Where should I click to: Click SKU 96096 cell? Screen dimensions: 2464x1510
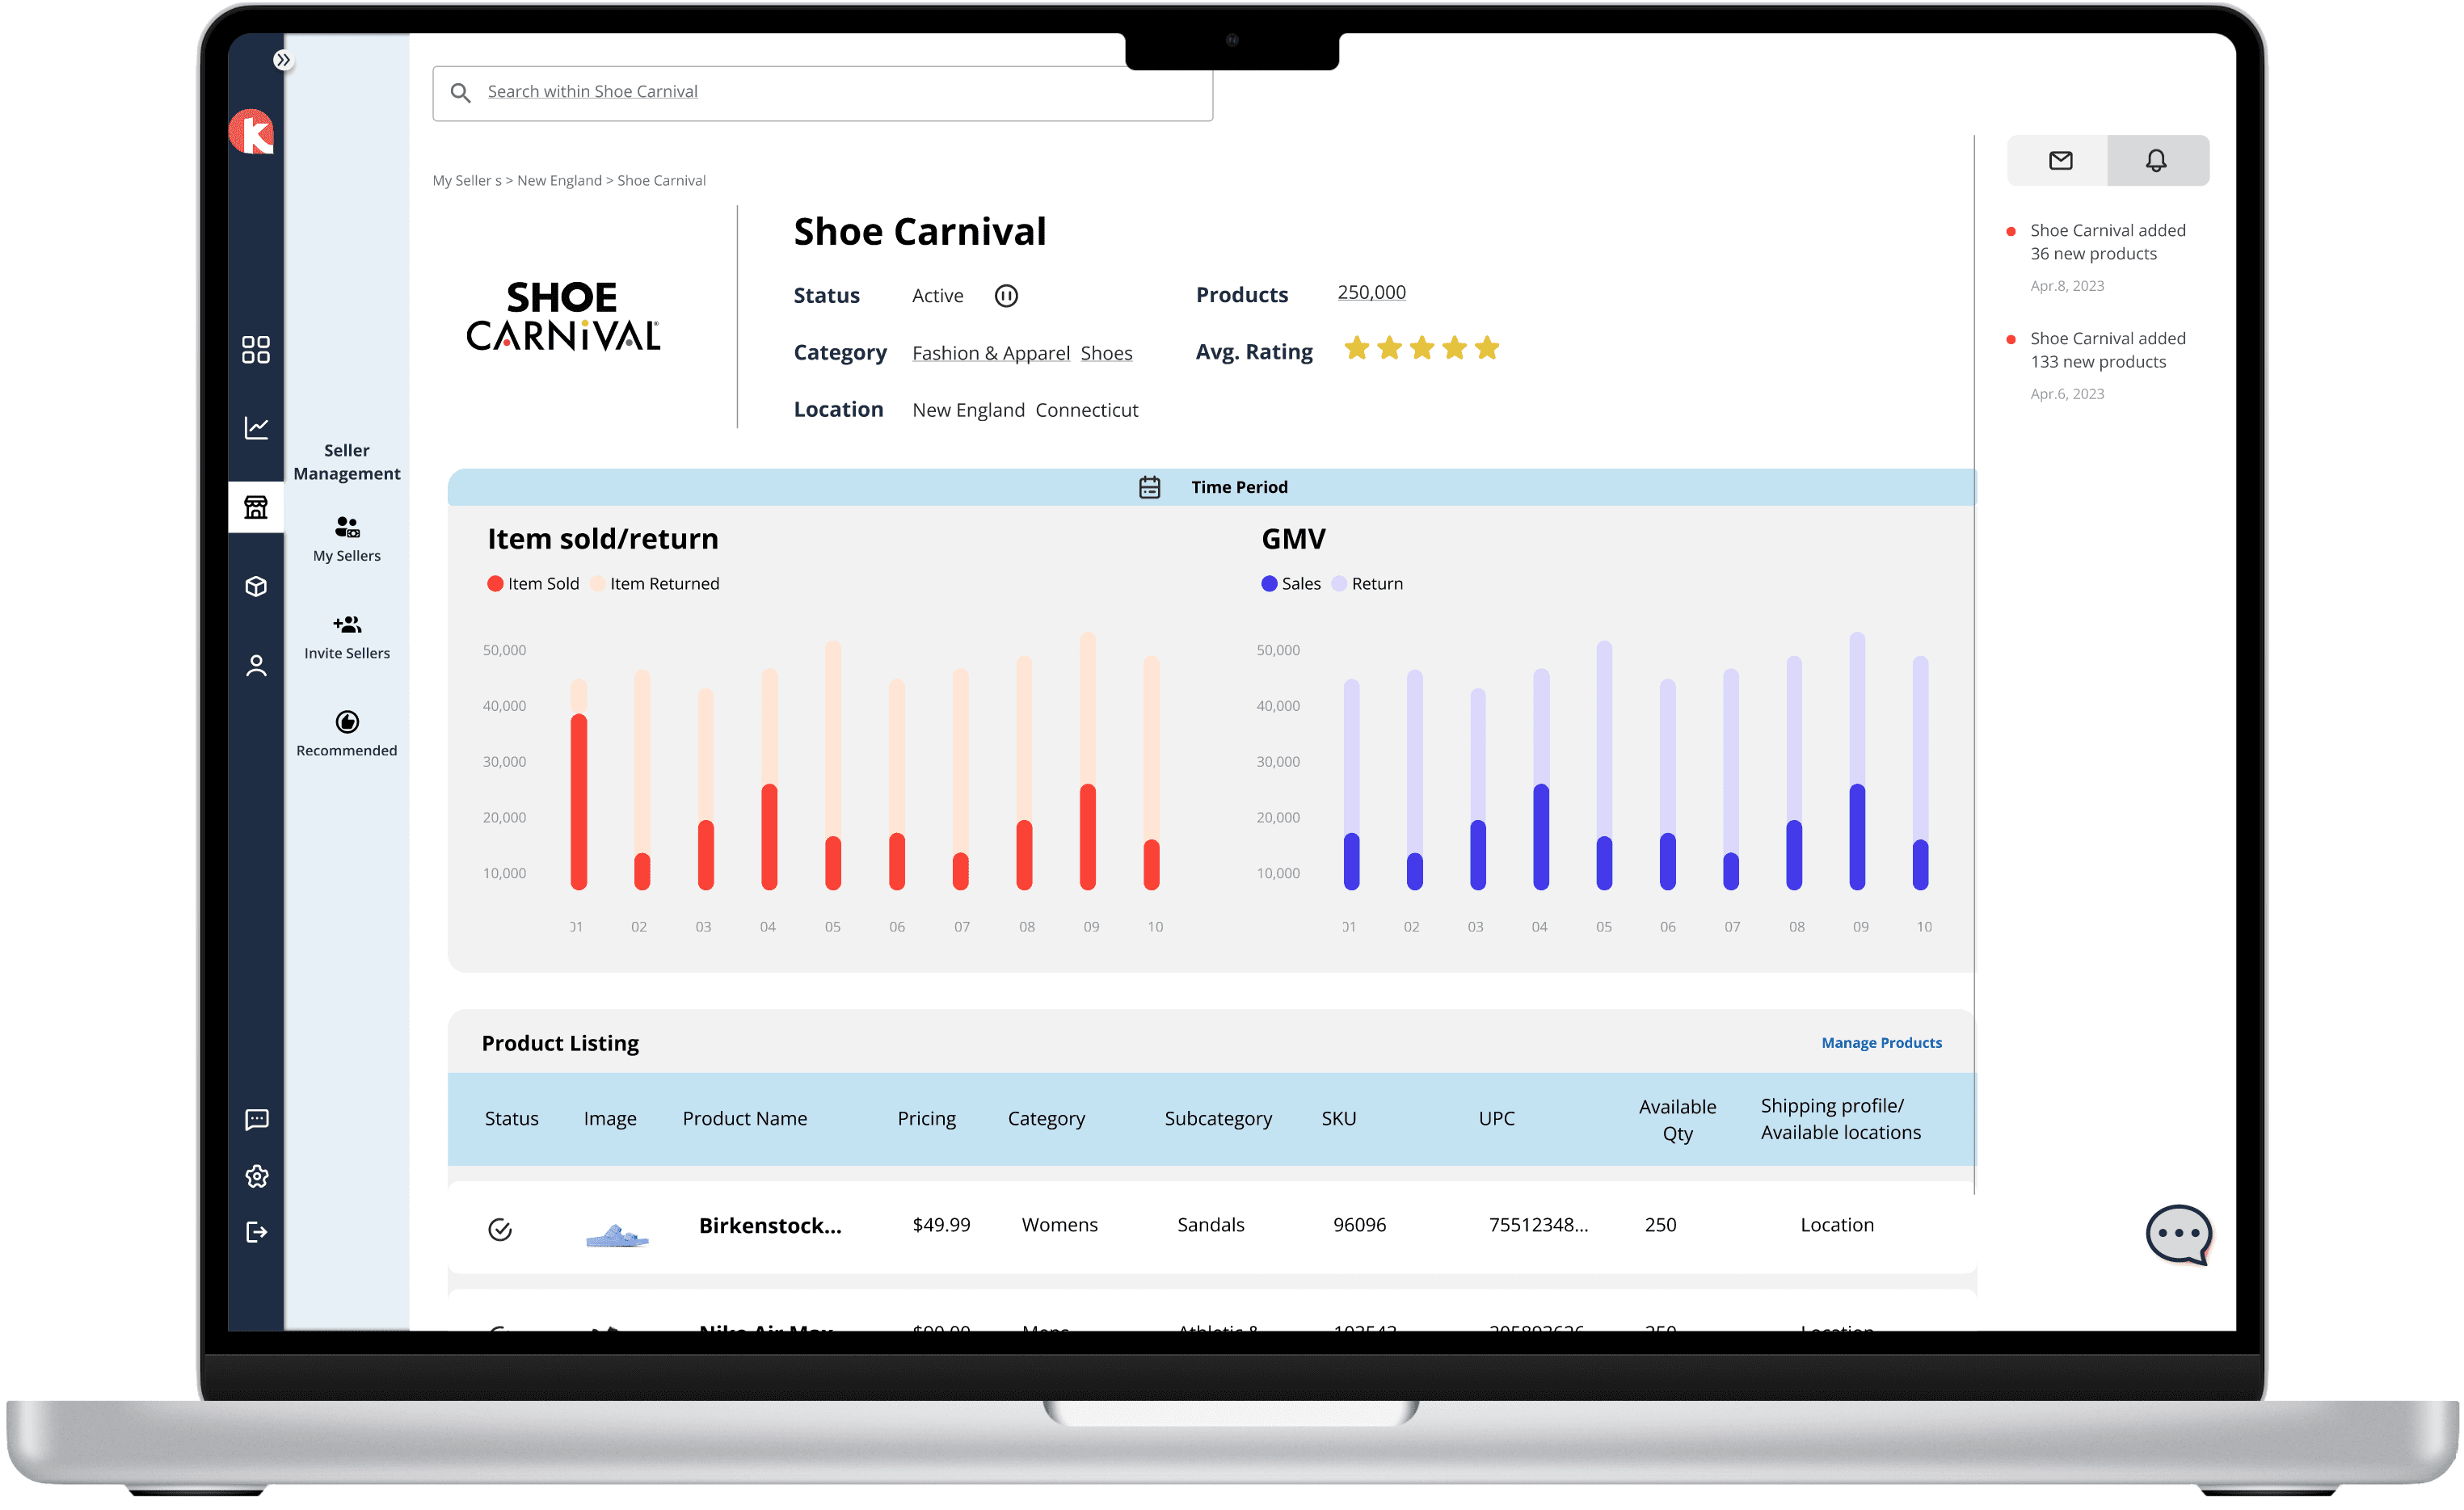pos(1359,1225)
